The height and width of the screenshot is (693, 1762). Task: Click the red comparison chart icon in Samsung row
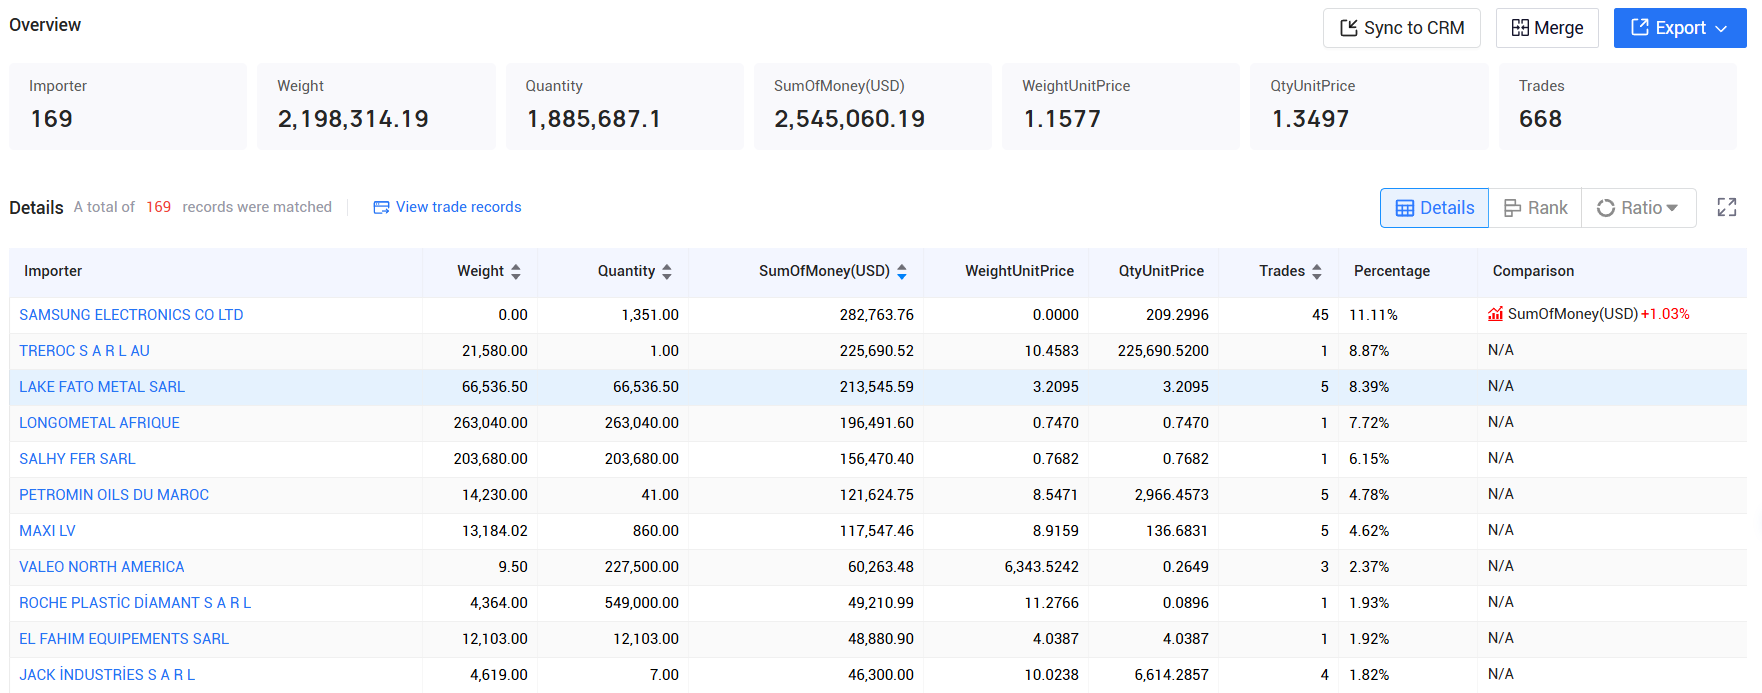point(1496,314)
